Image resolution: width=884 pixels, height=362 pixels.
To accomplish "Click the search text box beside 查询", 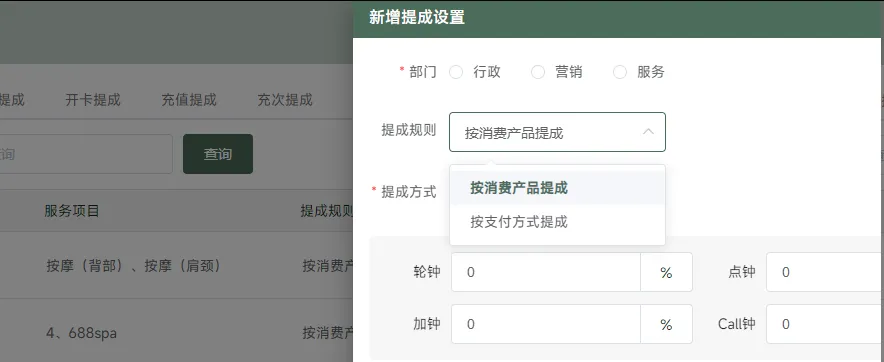I will coord(86,154).
